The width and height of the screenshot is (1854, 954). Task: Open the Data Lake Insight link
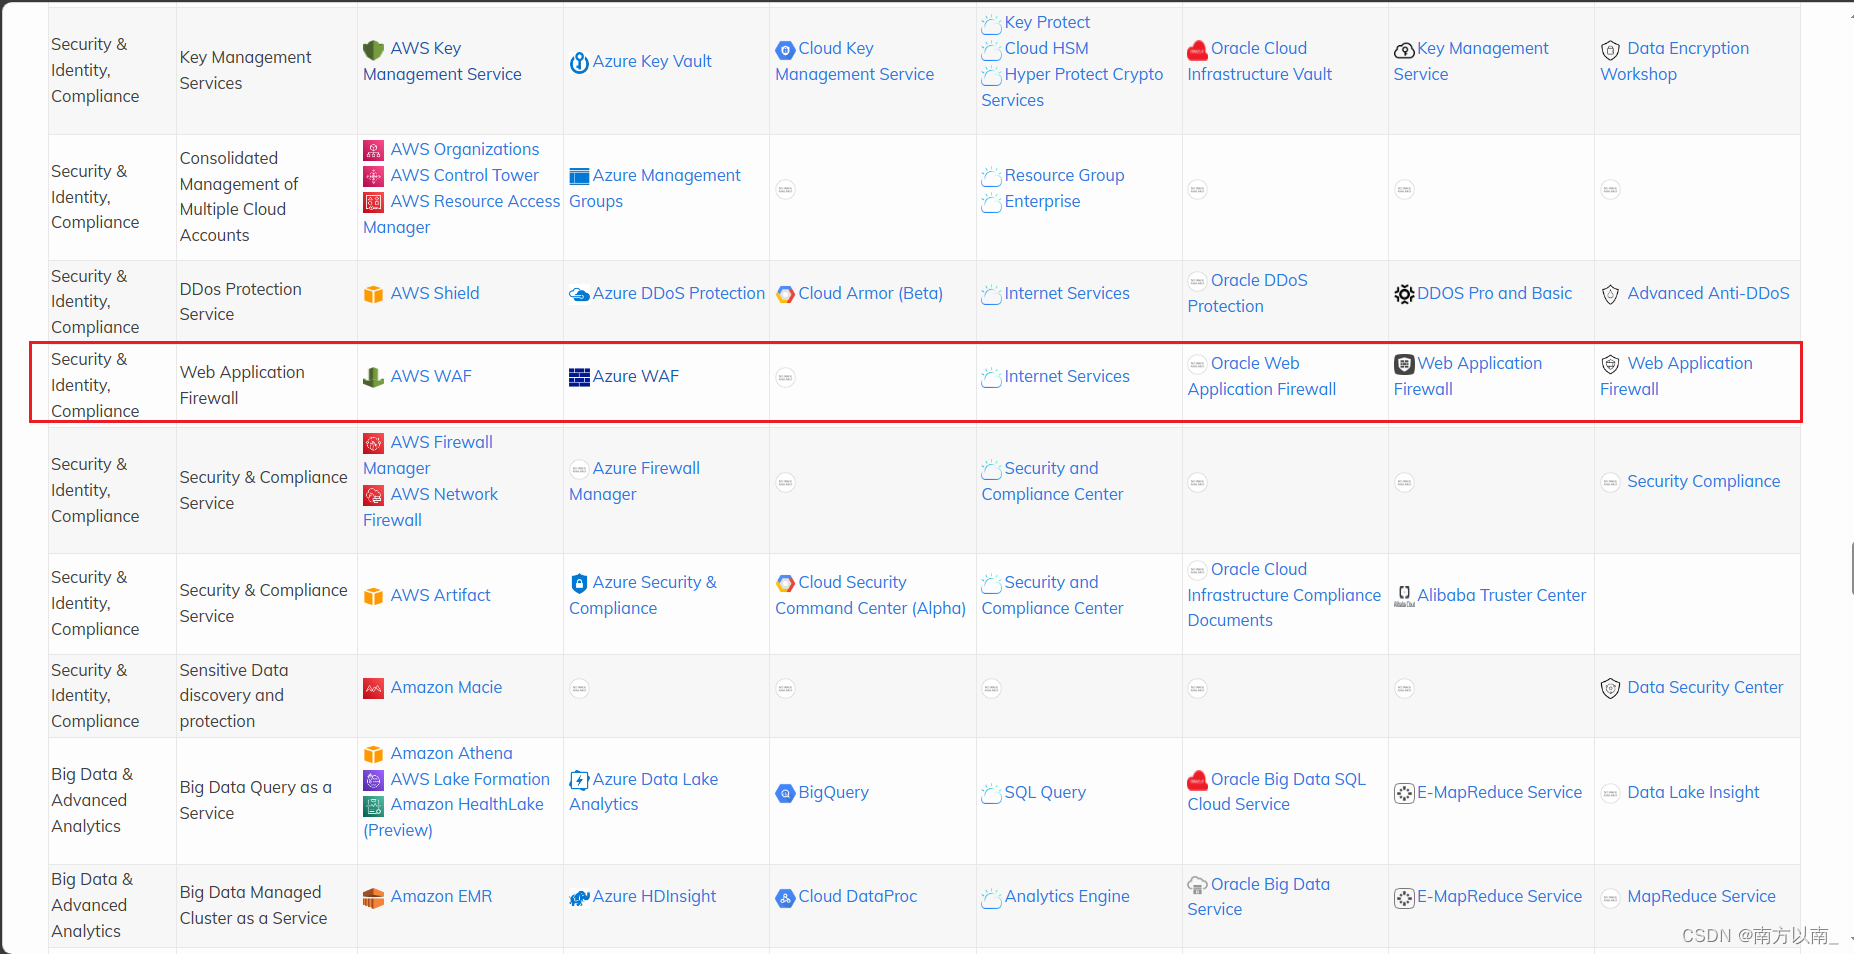point(1693,793)
